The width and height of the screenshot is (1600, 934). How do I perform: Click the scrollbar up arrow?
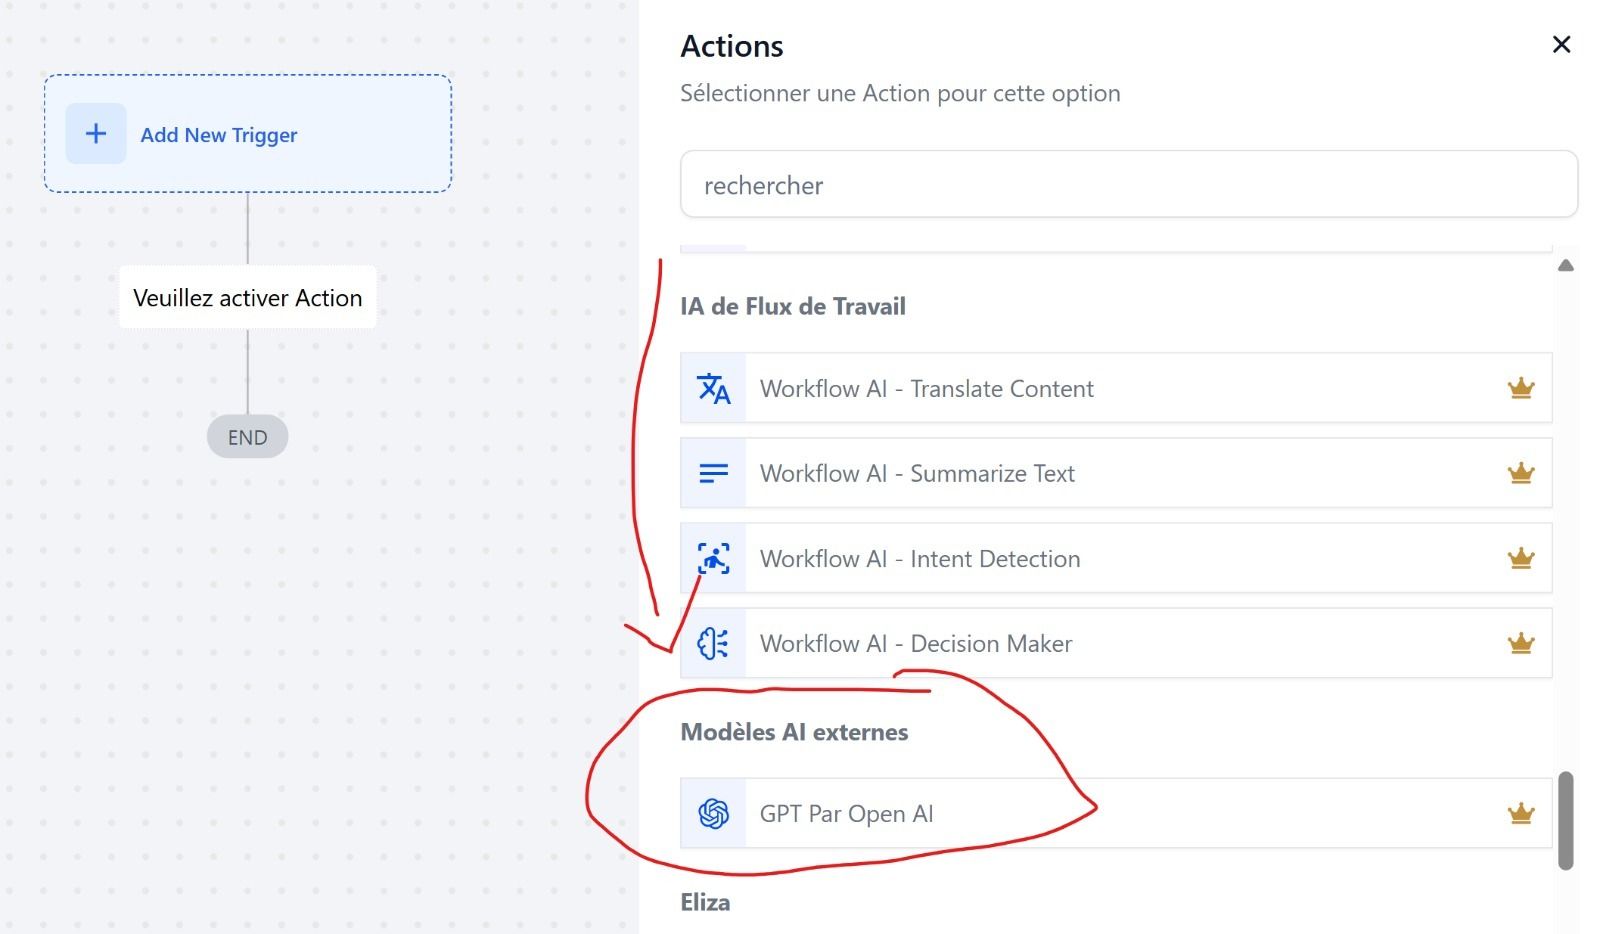(x=1566, y=265)
